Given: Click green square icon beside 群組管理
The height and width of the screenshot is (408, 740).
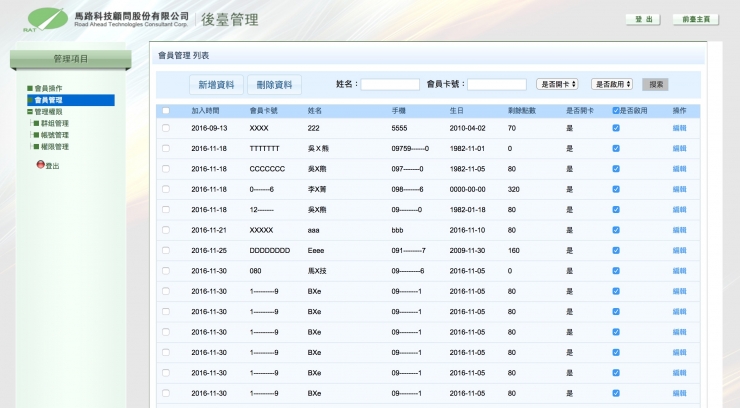Looking at the screenshot, I should [x=35, y=124].
